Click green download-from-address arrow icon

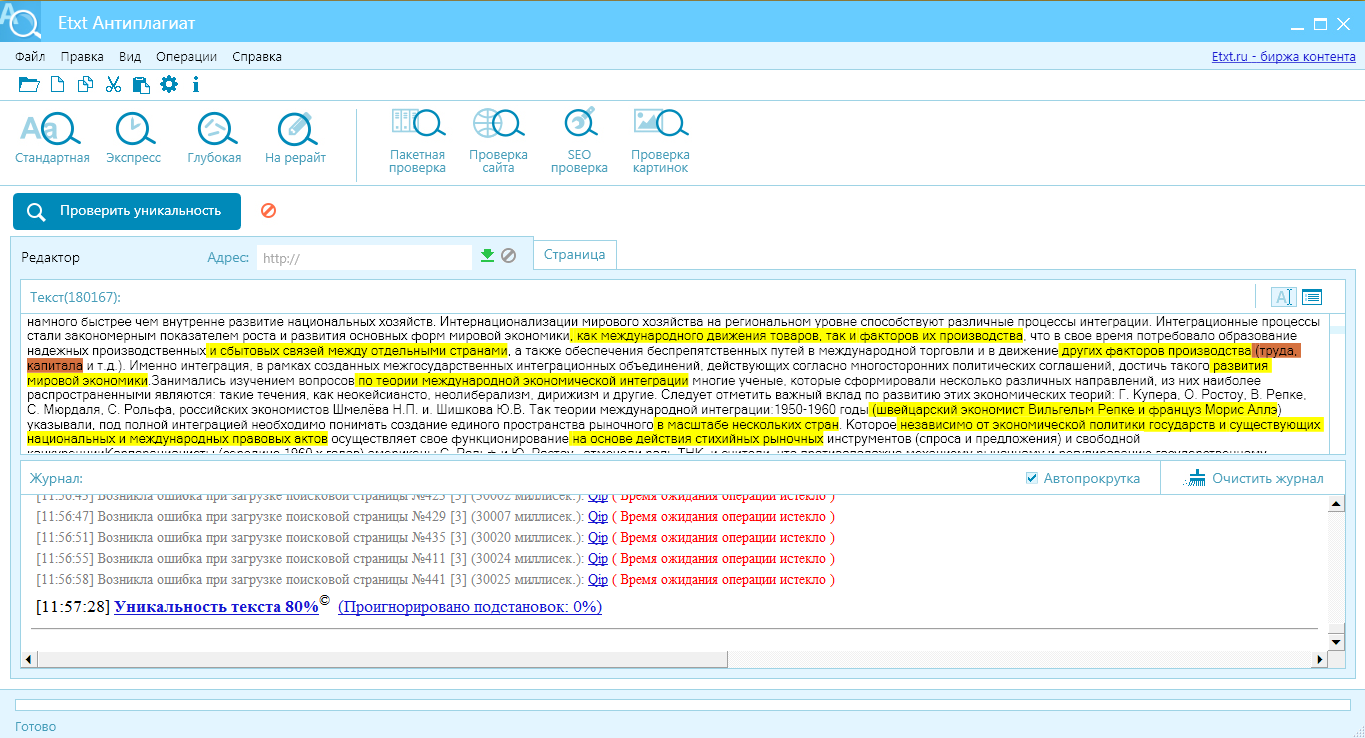point(487,256)
